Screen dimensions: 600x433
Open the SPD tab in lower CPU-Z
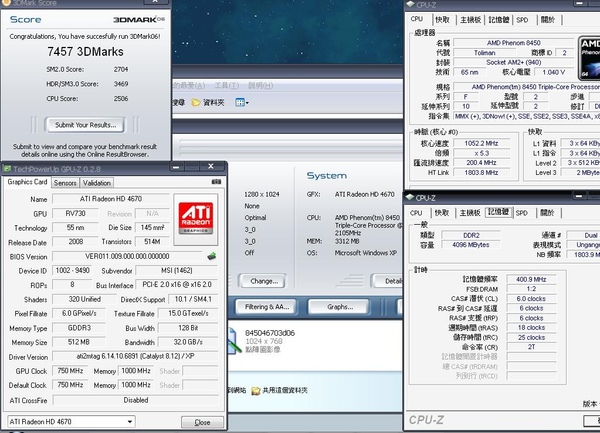tap(522, 213)
